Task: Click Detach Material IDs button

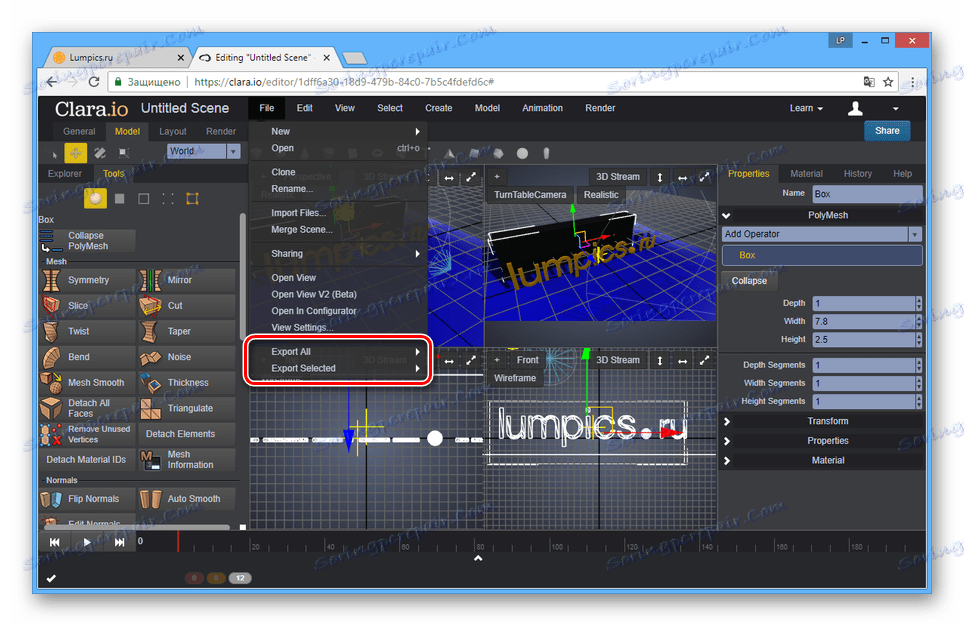Action: pos(87,459)
